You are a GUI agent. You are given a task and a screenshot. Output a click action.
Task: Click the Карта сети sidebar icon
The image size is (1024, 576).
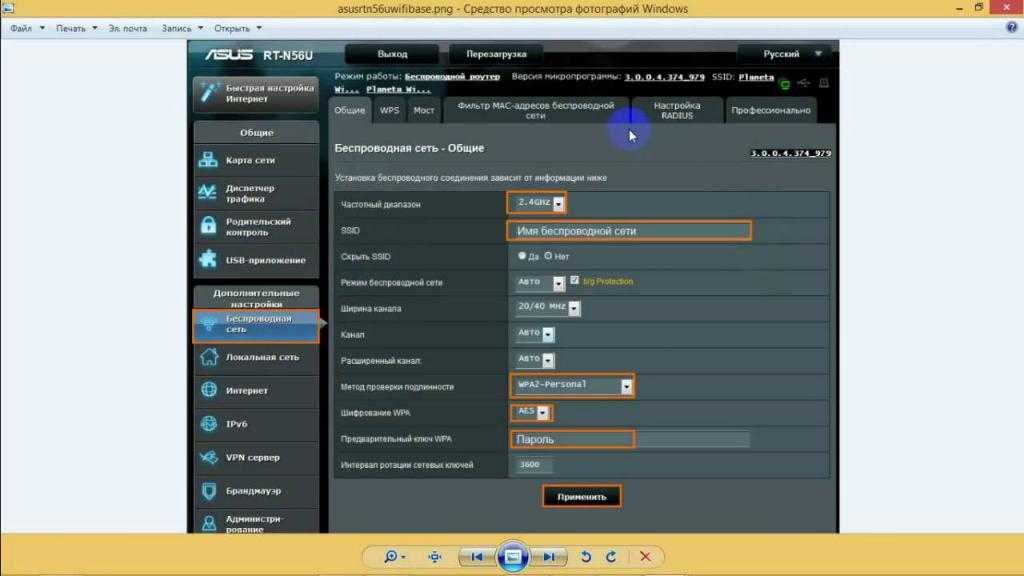coord(209,160)
